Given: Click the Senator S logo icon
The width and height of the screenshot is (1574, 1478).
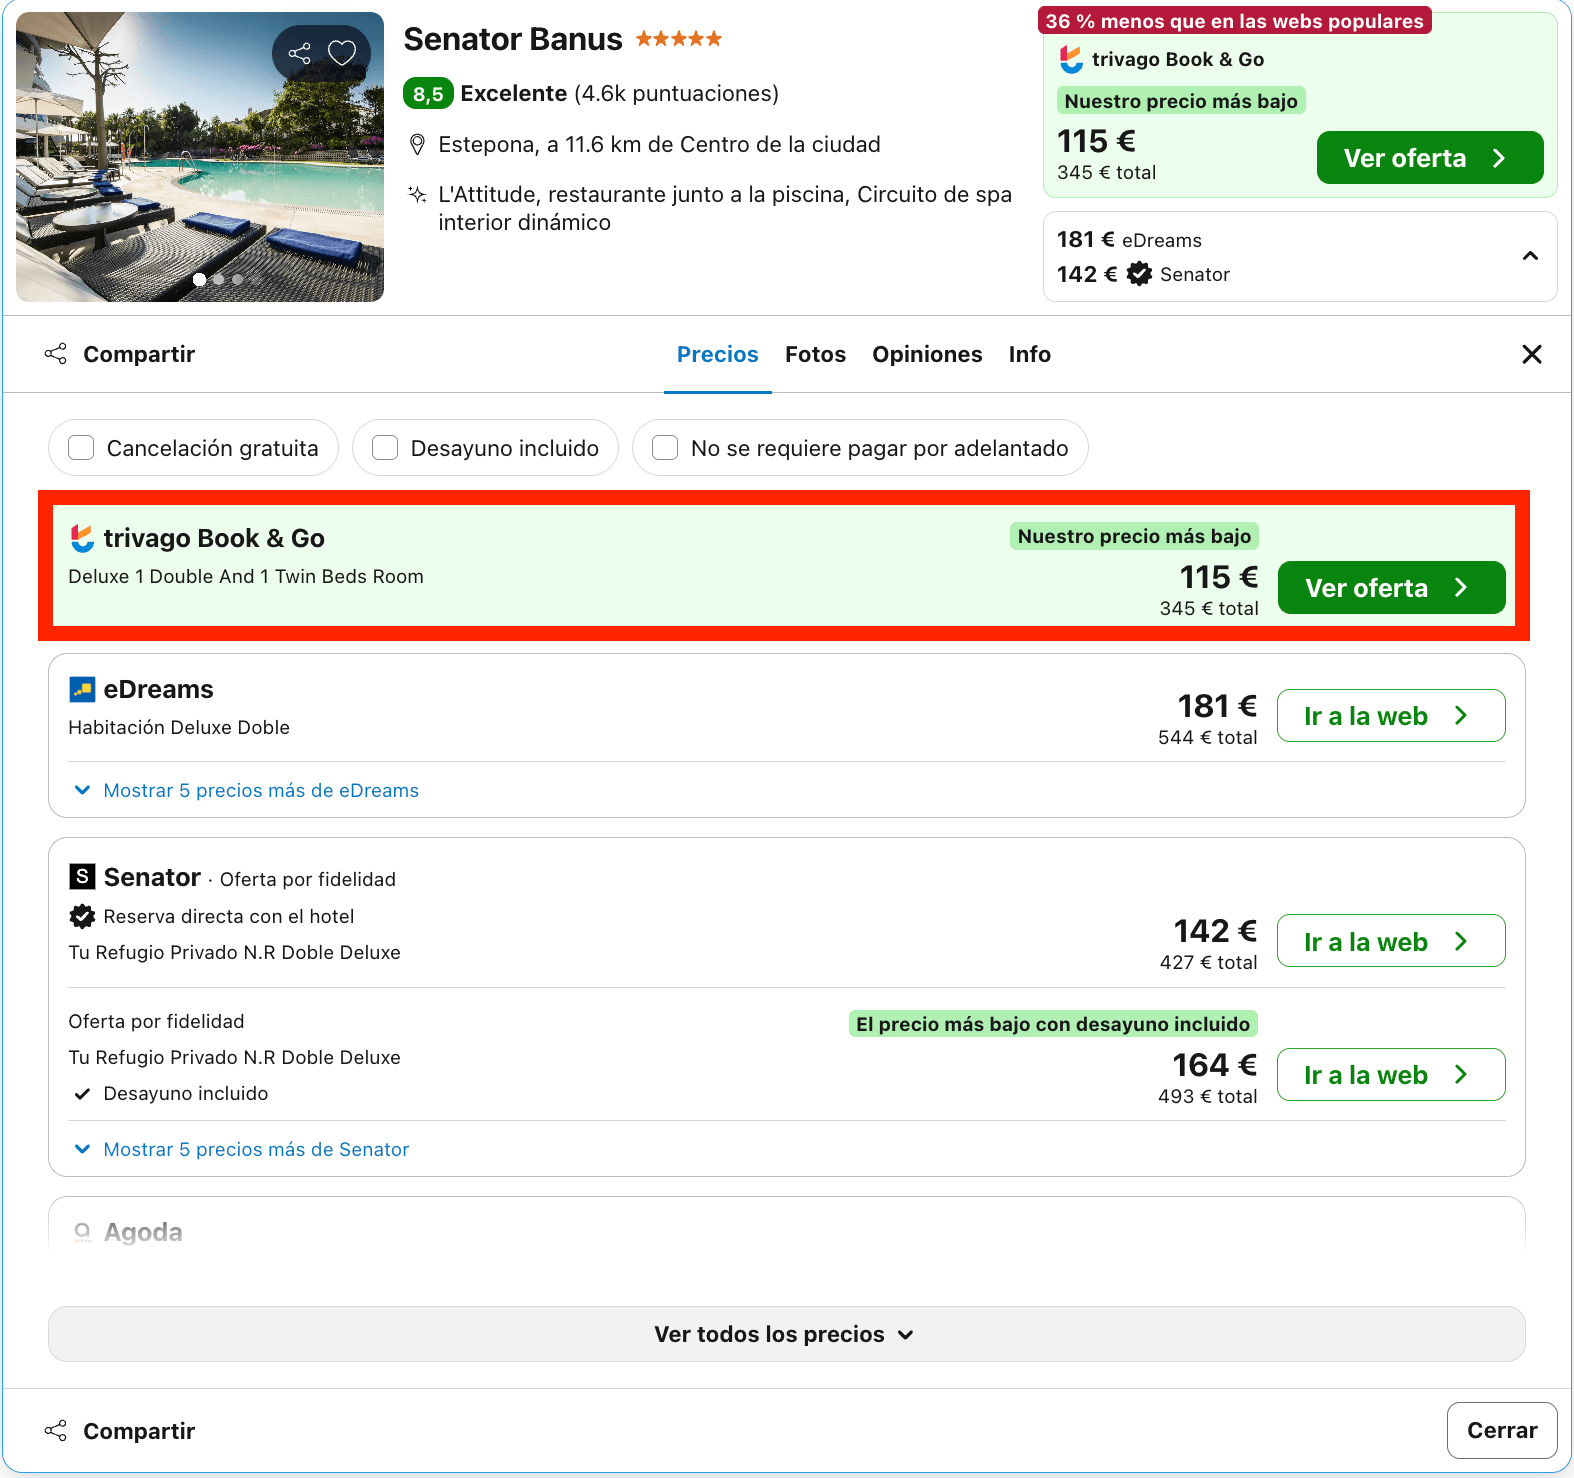Looking at the screenshot, I should point(82,877).
